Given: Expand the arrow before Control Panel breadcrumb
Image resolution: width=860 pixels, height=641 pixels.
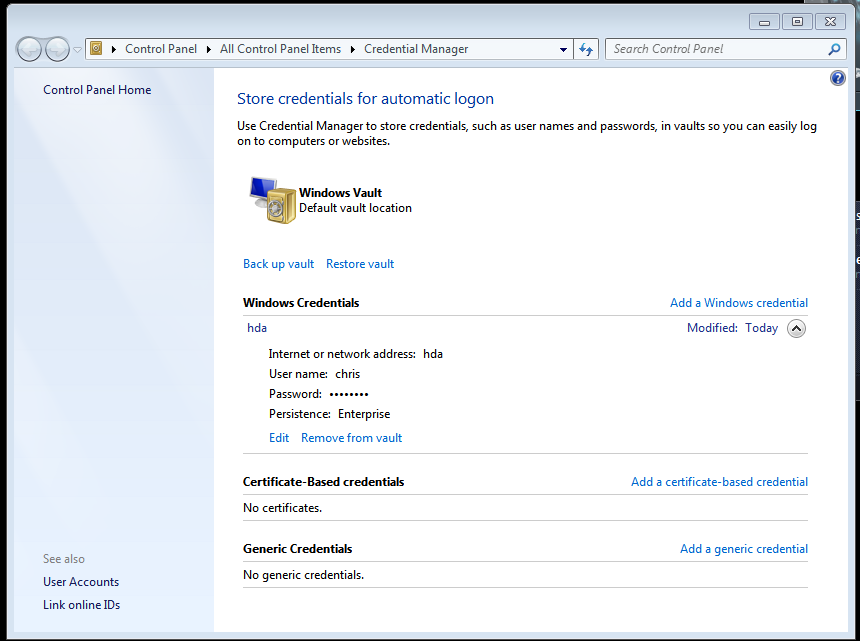Looking at the screenshot, I should point(114,49).
